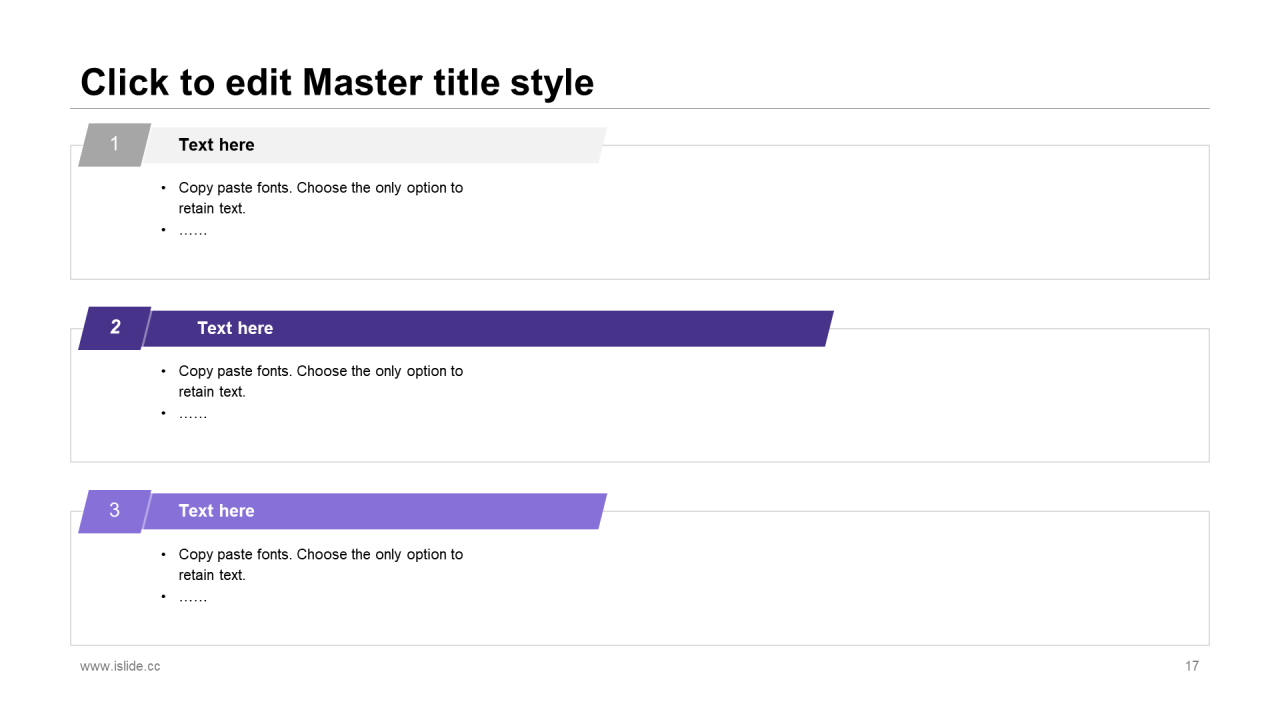Viewport: 1280px width, 720px height.
Task: Click the ellipsis bullet in the second box
Action: coord(193,414)
